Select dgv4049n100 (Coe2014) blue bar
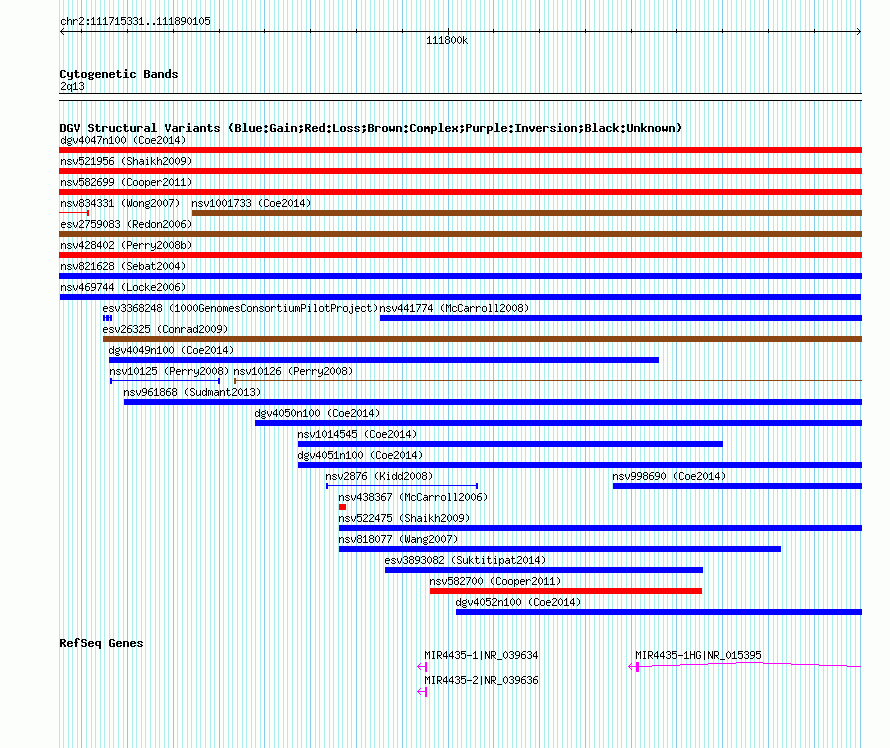This screenshot has height=748, width=890. (x=384, y=360)
